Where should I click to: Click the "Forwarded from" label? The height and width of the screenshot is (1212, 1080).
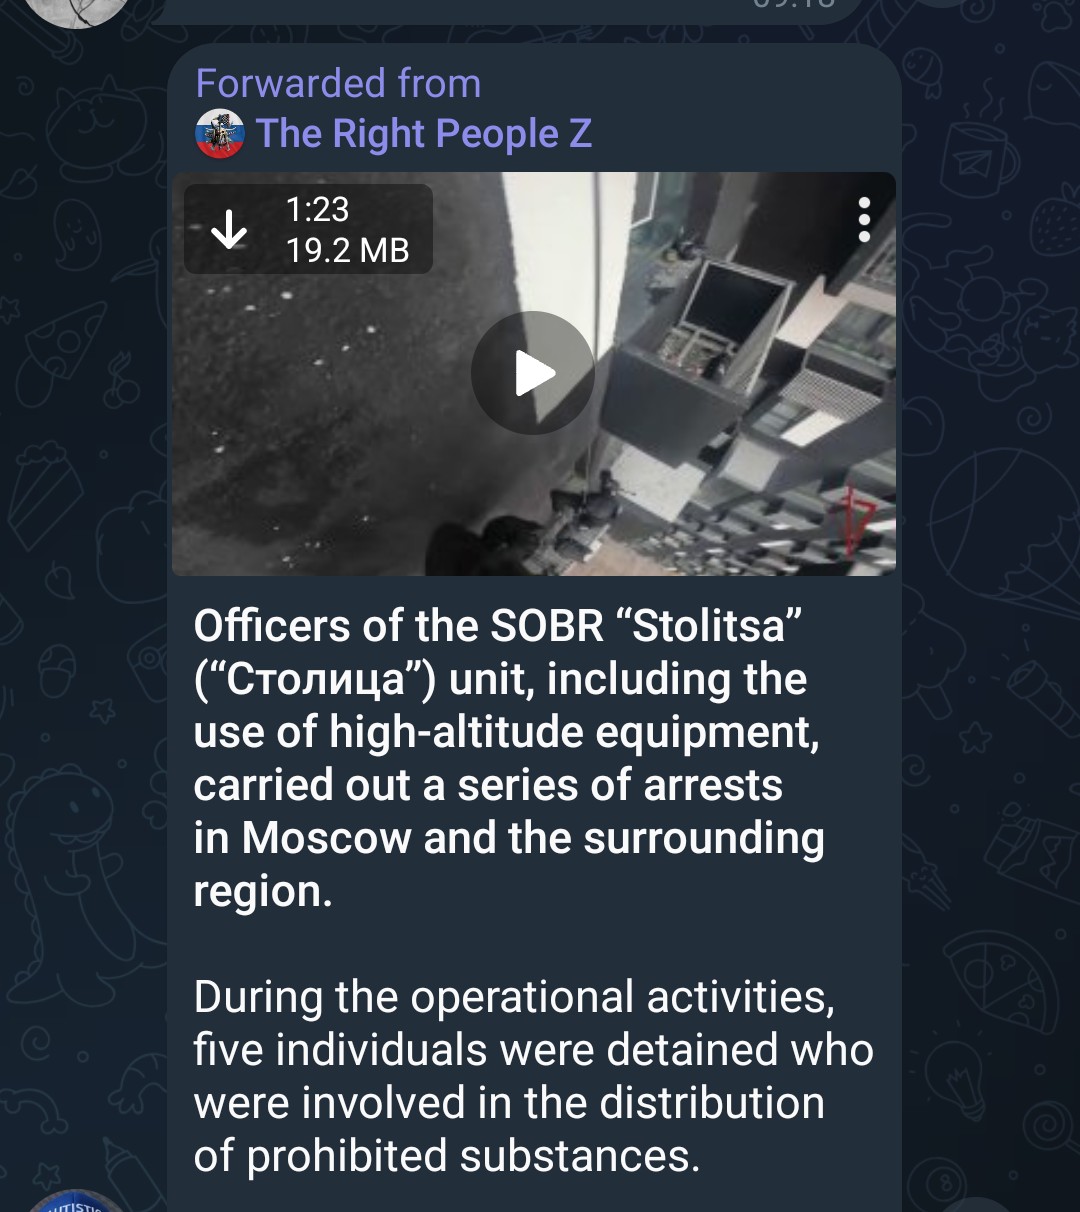(338, 83)
